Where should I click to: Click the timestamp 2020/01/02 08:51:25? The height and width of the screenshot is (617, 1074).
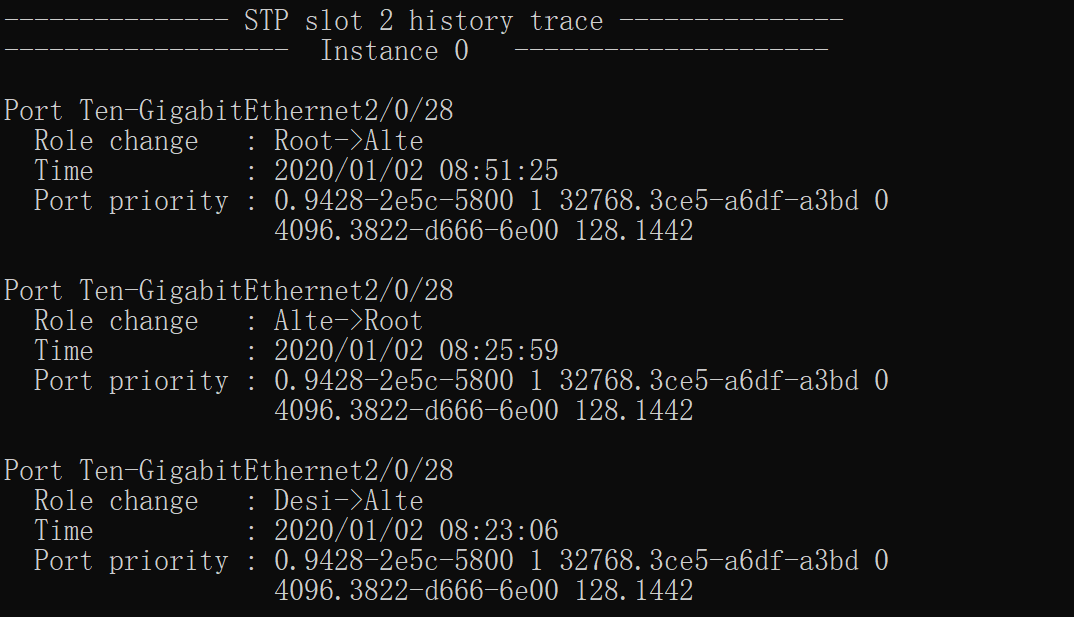(416, 171)
